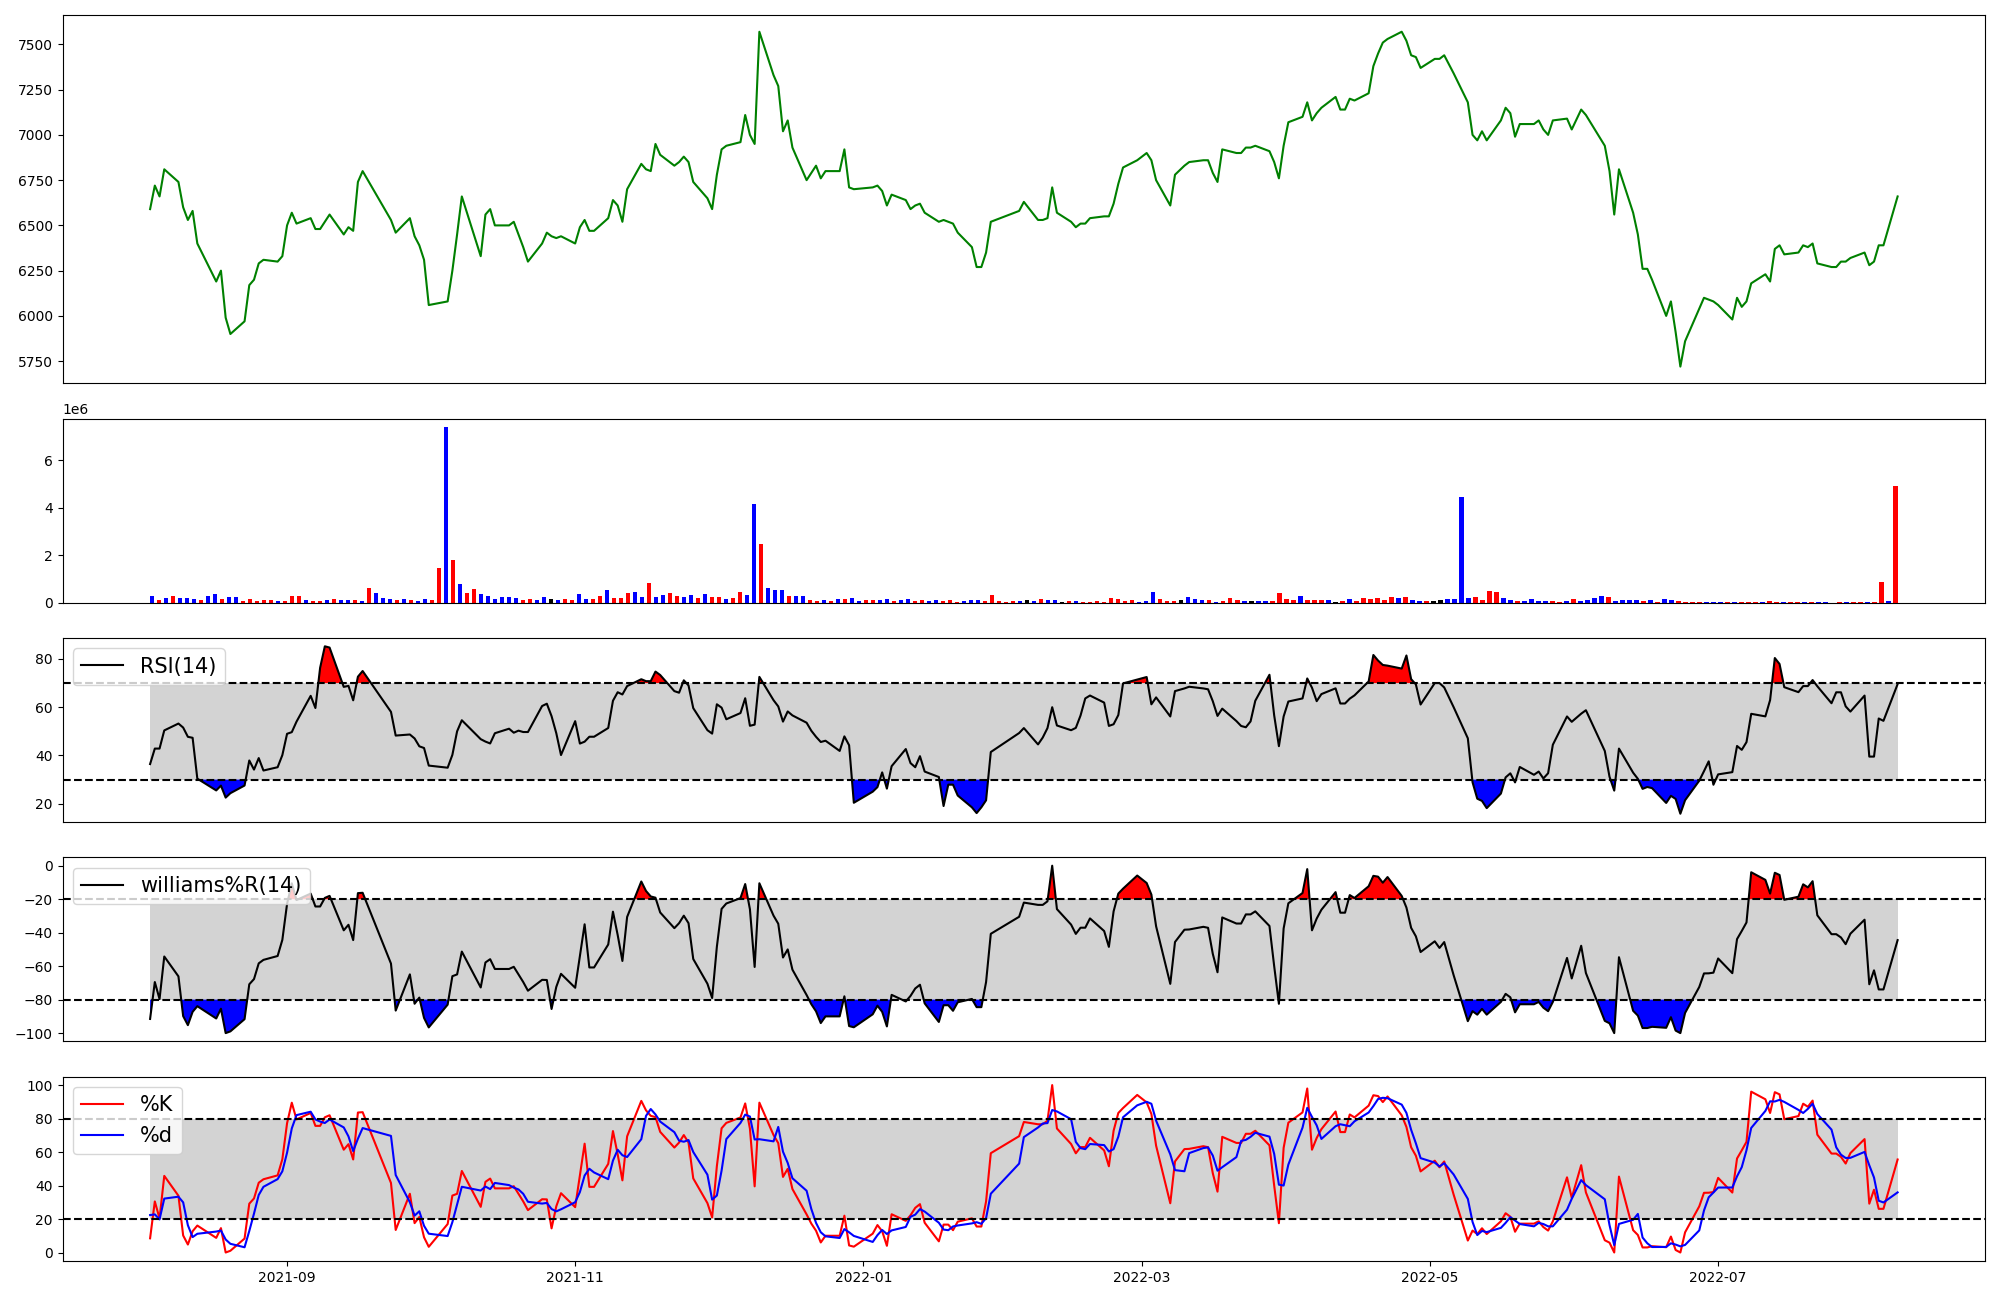Click tall red volume bar at far right
2000x1300 pixels.
[1895, 545]
